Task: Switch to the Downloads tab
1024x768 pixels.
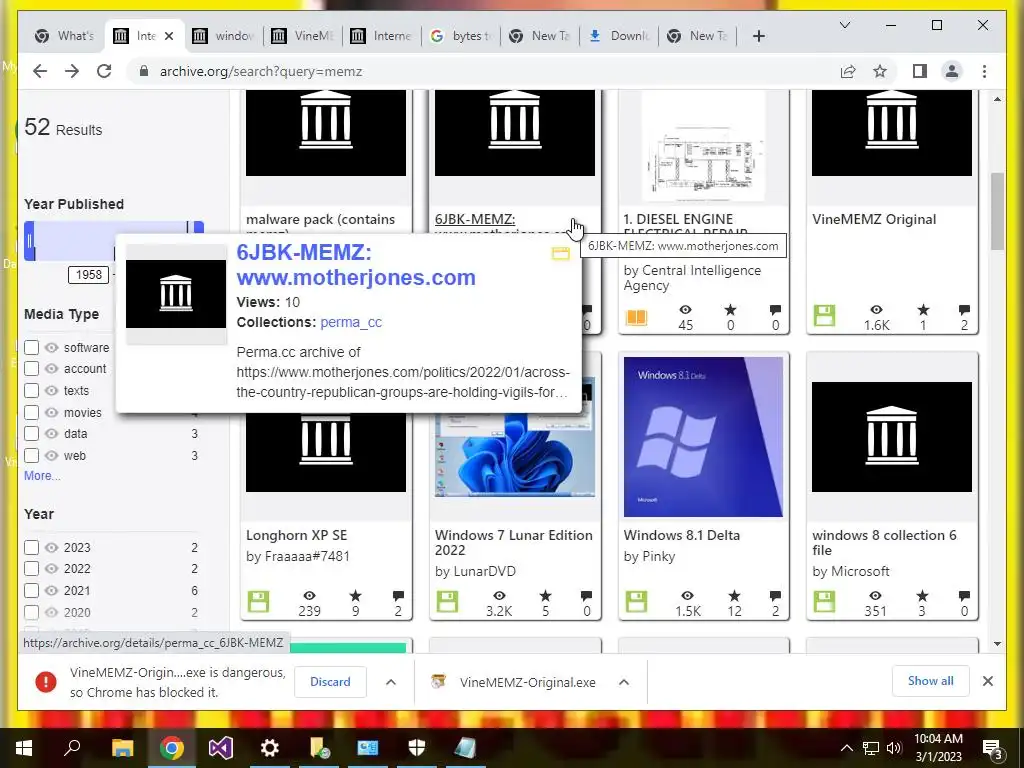Action: (x=619, y=36)
